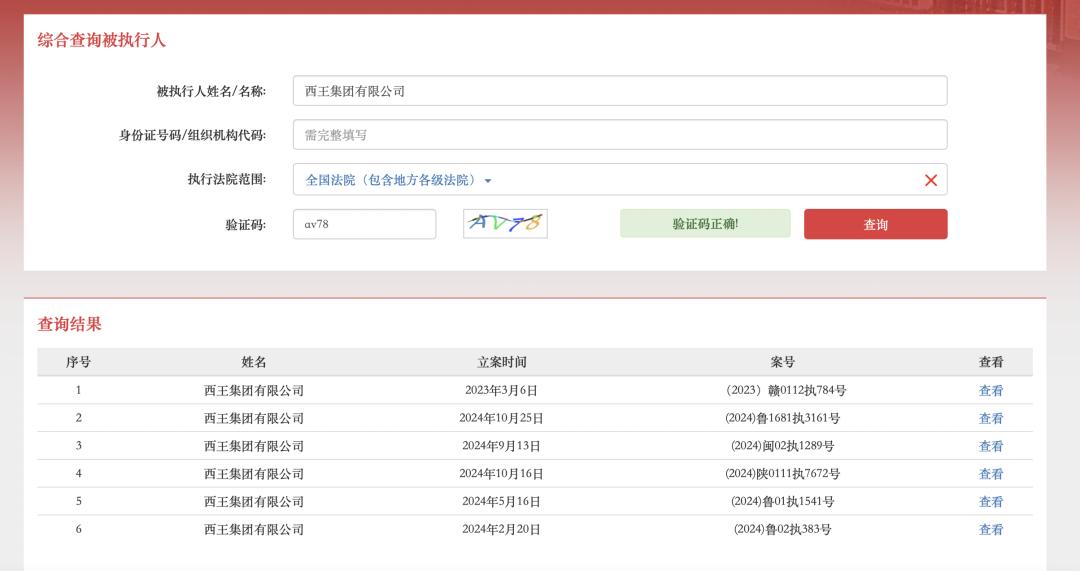Clear court scope with red X icon
Image resolution: width=1080 pixels, height=571 pixels.
click(931, 180)
